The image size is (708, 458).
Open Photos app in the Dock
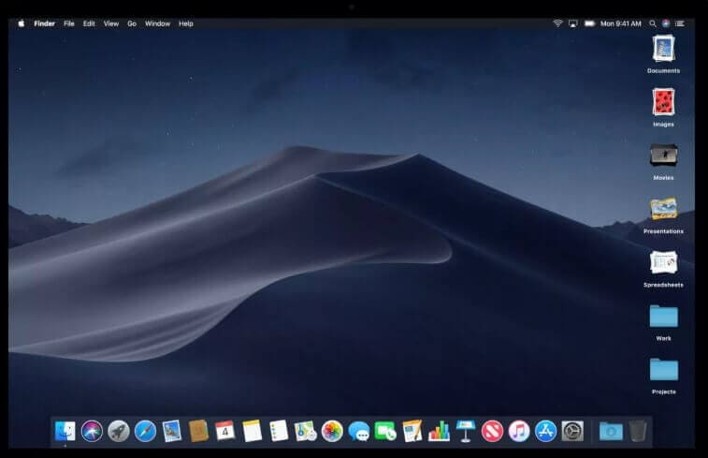coord(332,431)
